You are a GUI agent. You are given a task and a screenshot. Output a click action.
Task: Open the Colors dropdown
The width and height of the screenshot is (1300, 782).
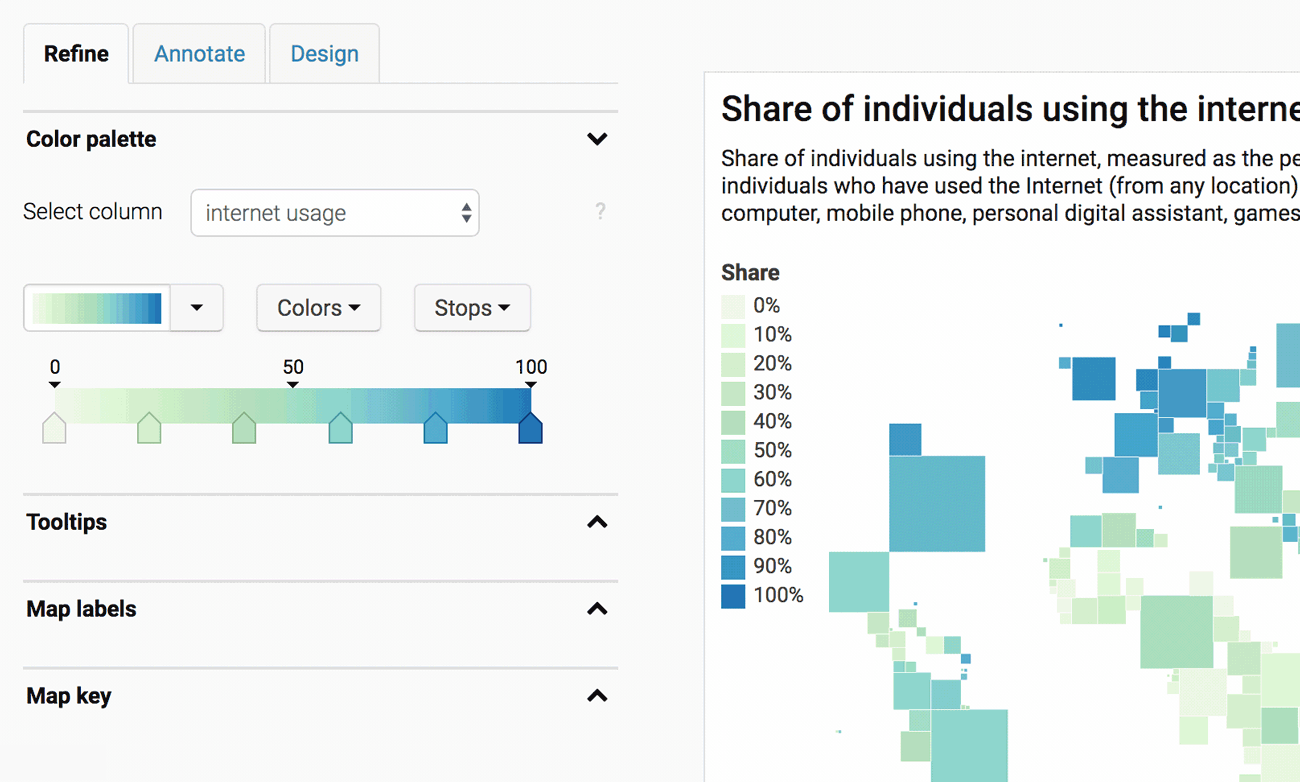(318, 308)
